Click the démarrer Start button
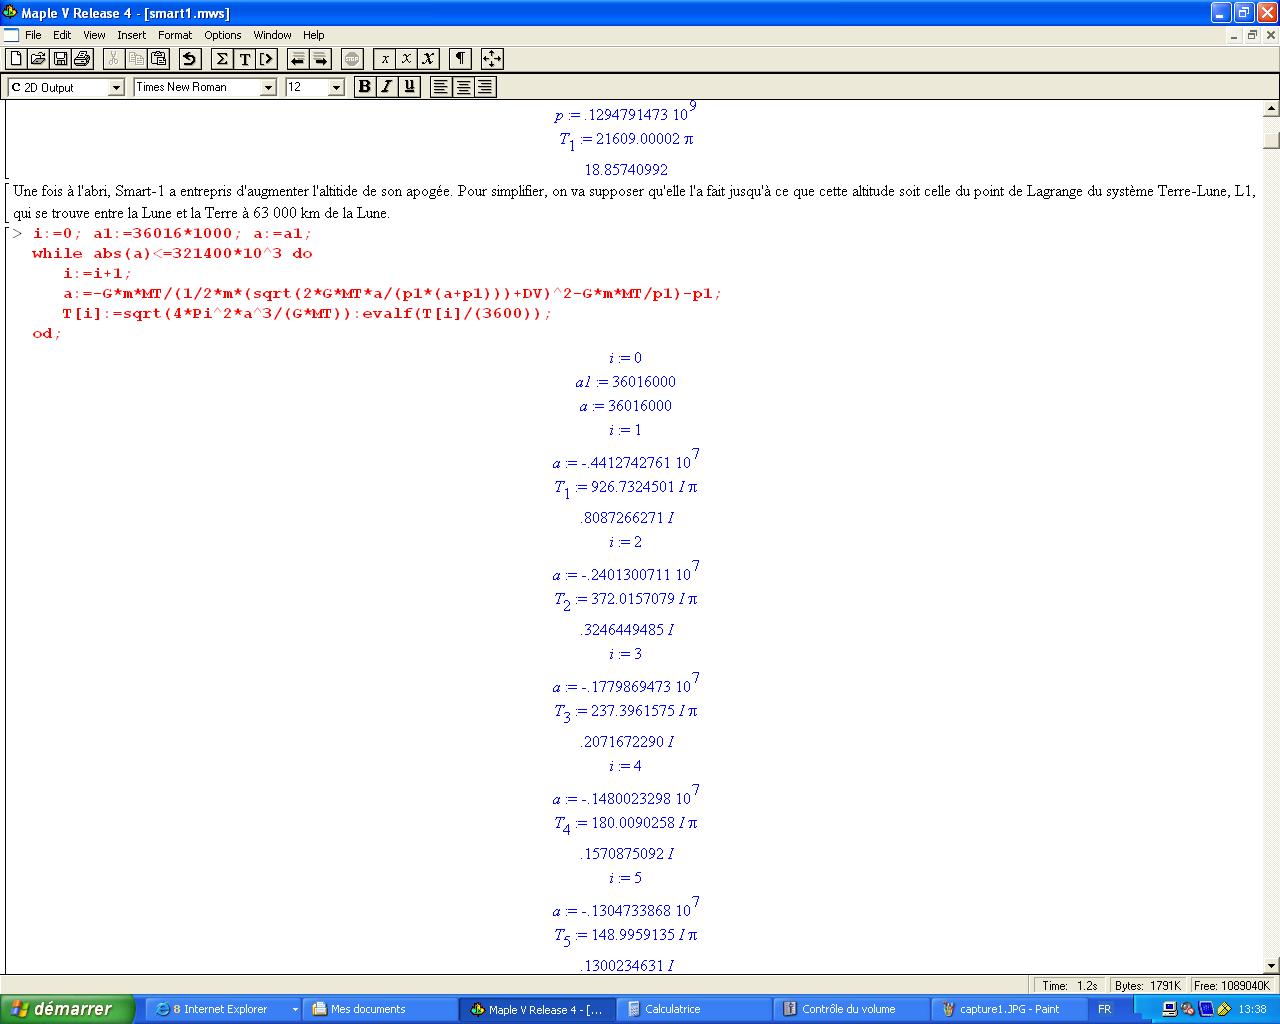Screen dimensions: 1280x1024 [x=67, y=1009]
